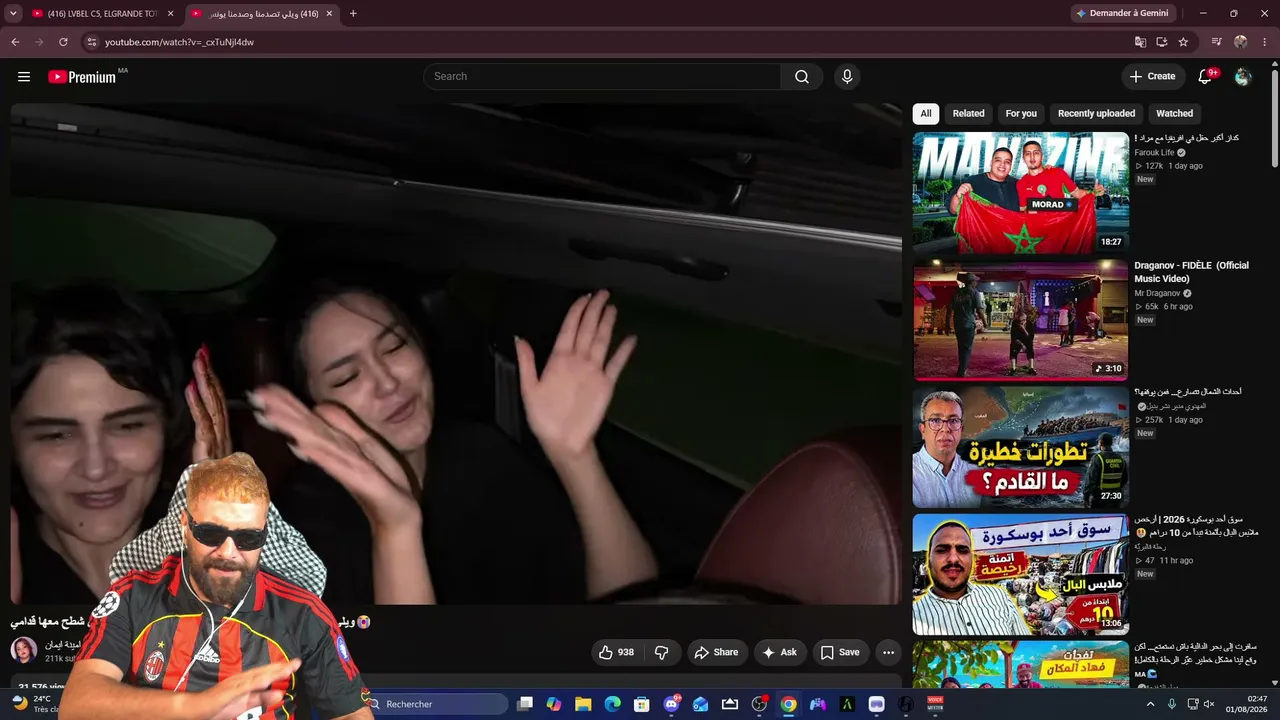
Task: Save the video to a playlist
Action: [x=840, y=652]
